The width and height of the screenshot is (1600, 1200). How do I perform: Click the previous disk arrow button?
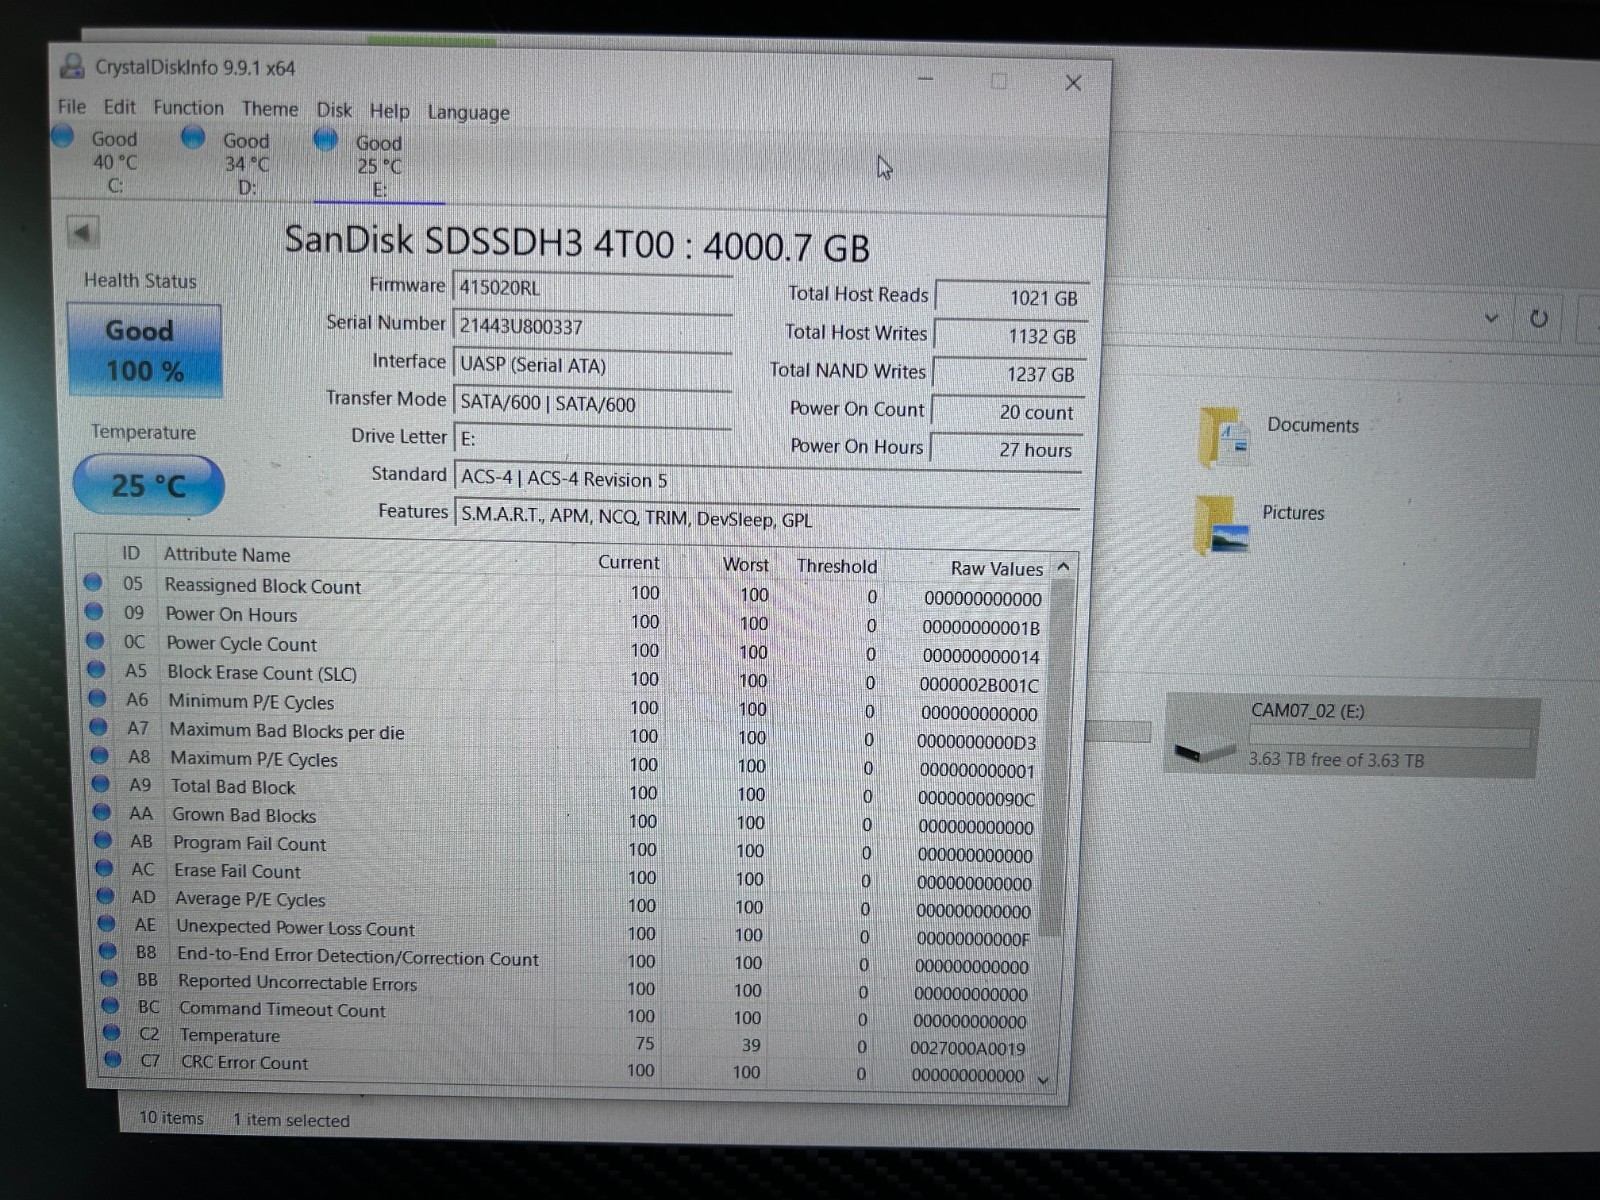pos(82,233)
